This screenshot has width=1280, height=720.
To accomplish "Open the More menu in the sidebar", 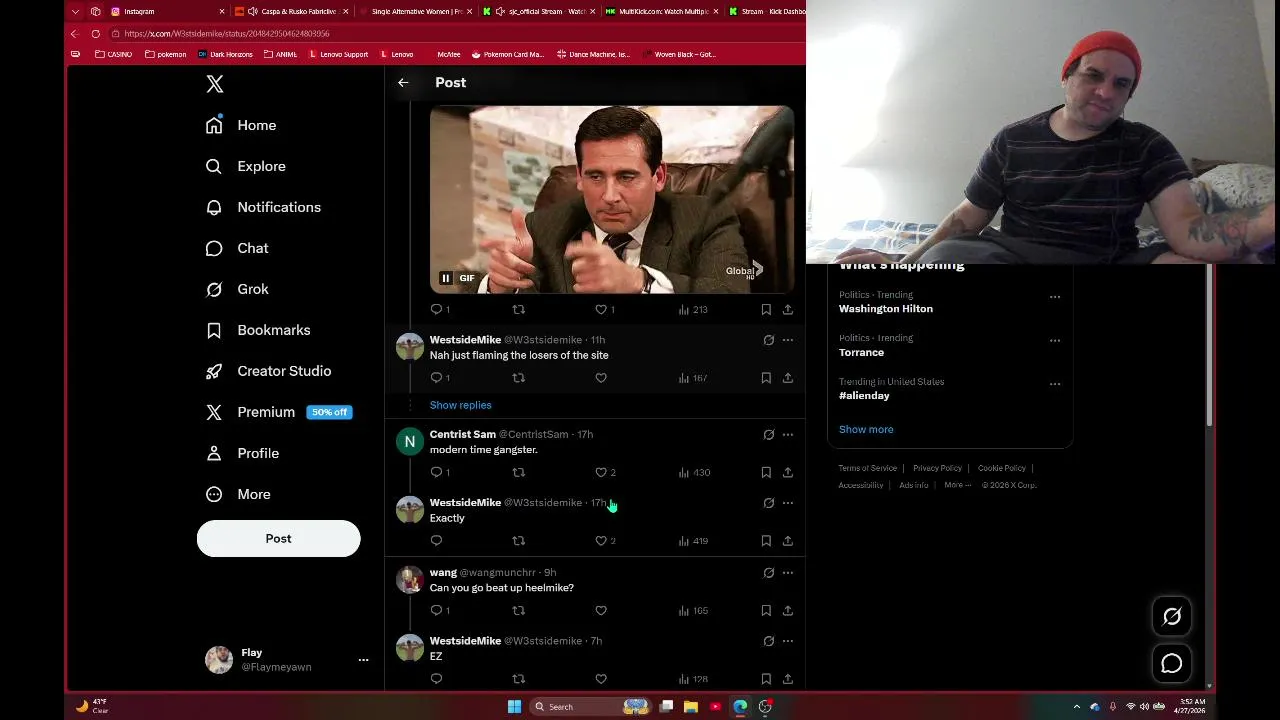I will pos(238,494).
